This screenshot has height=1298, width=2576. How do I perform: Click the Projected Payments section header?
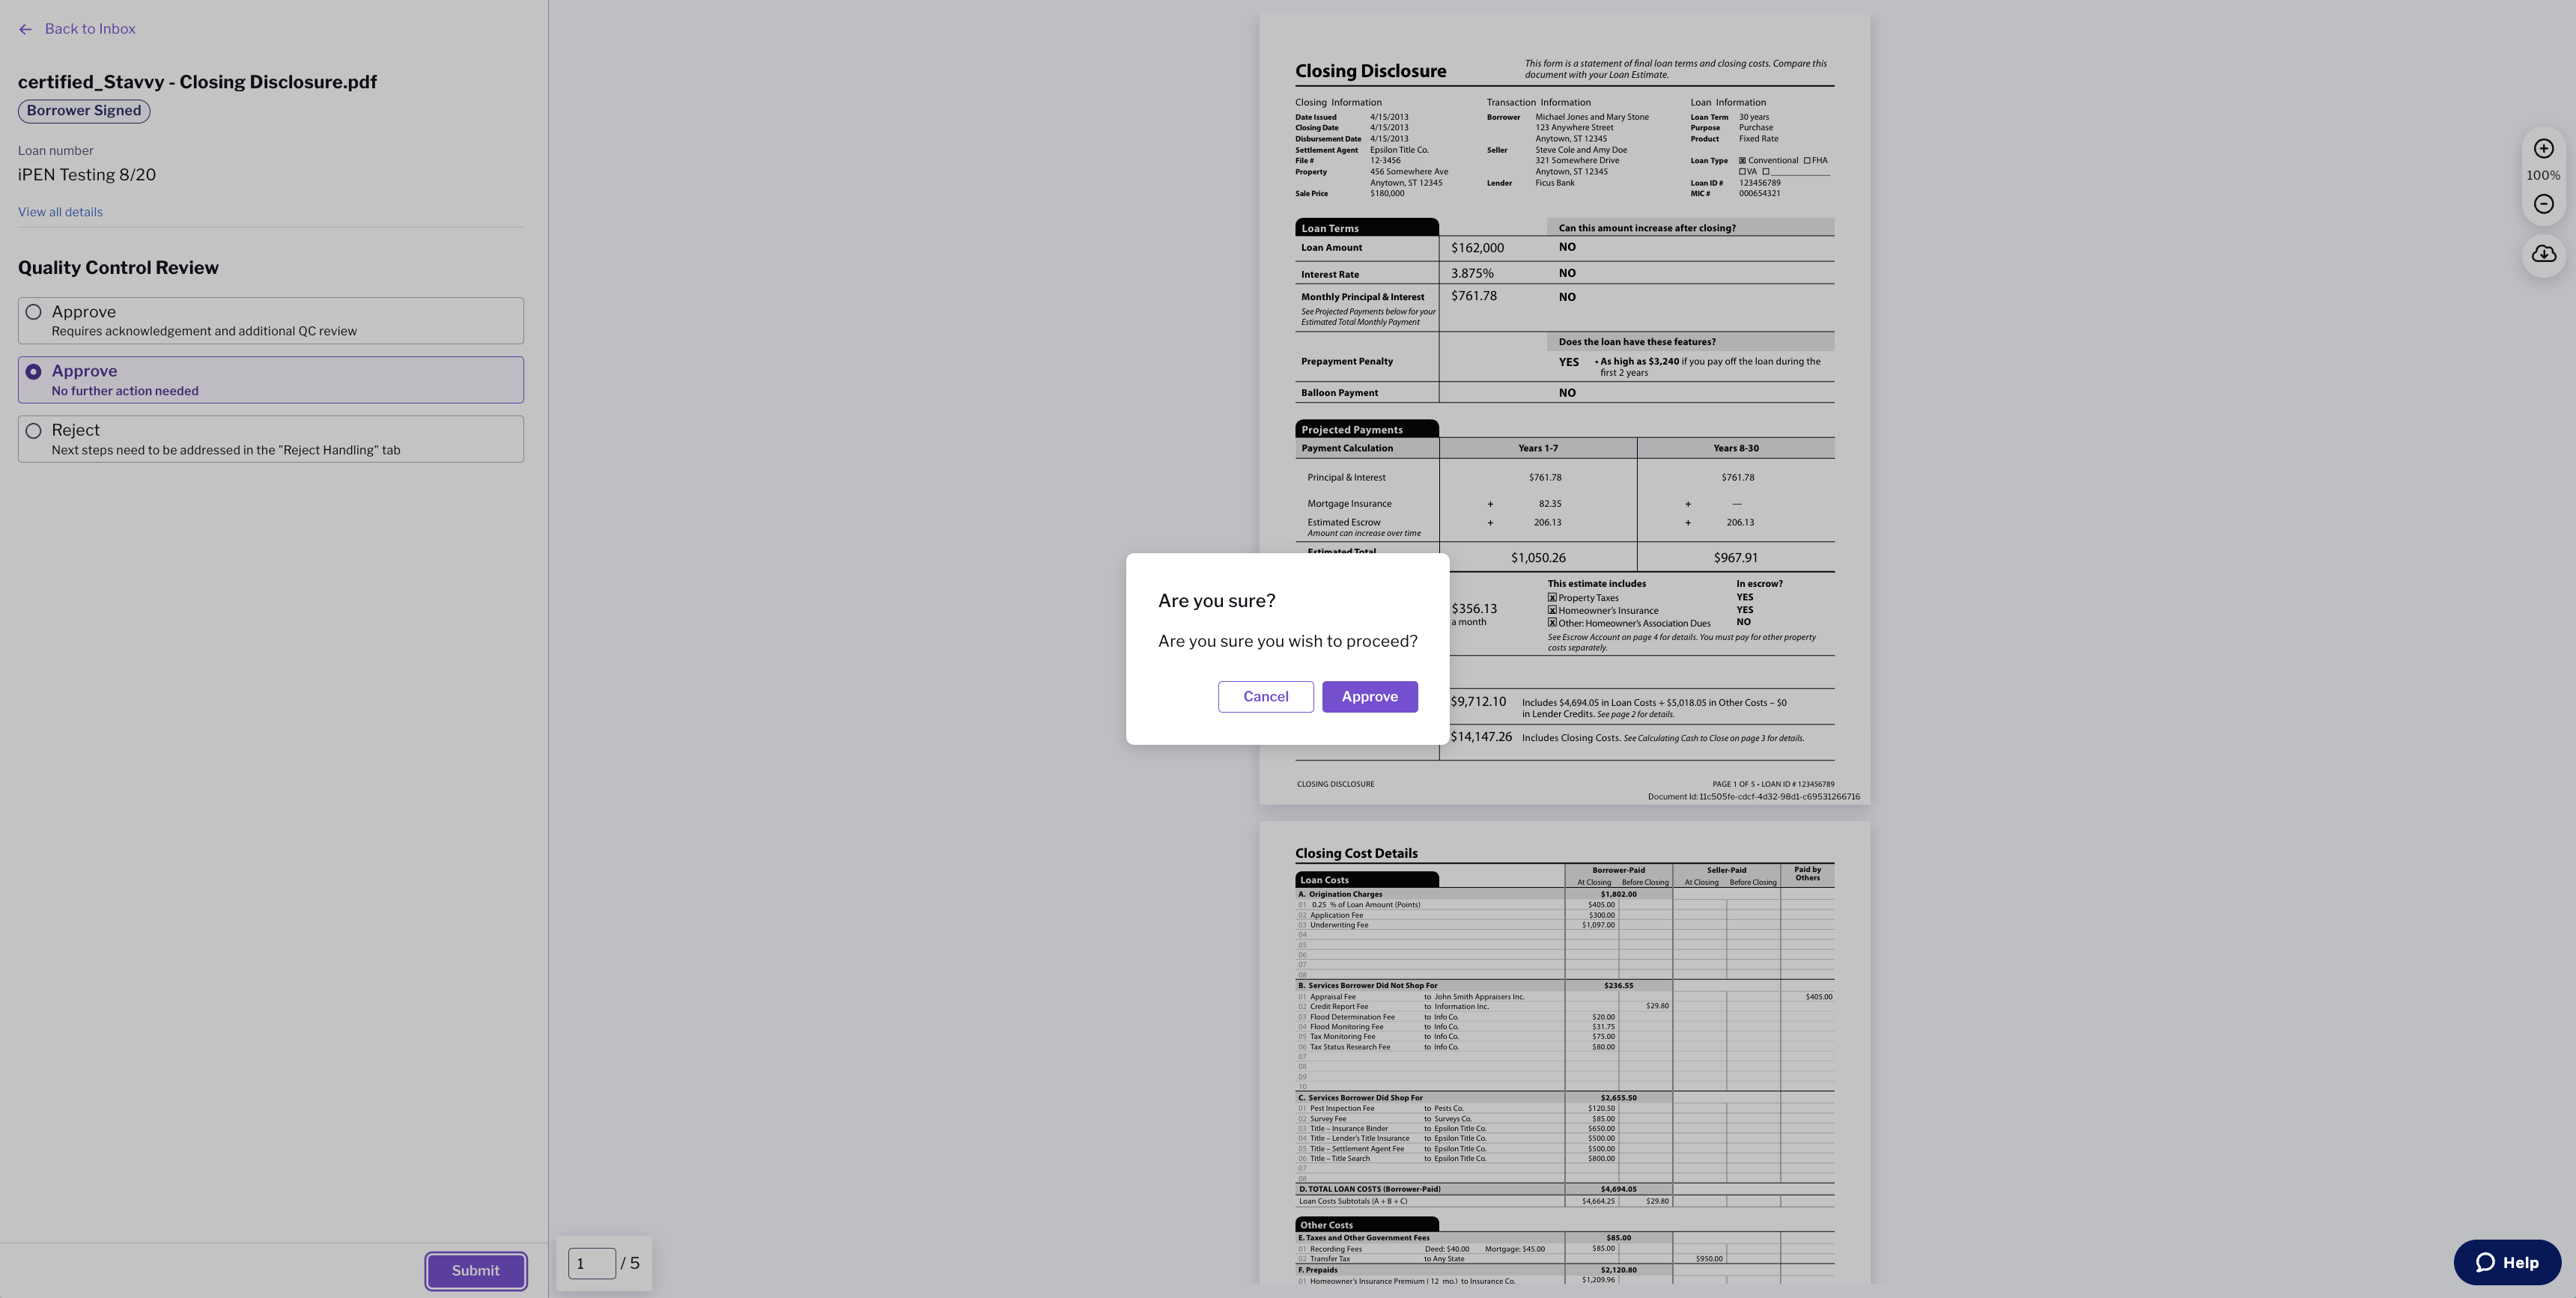pos(1366,430)
